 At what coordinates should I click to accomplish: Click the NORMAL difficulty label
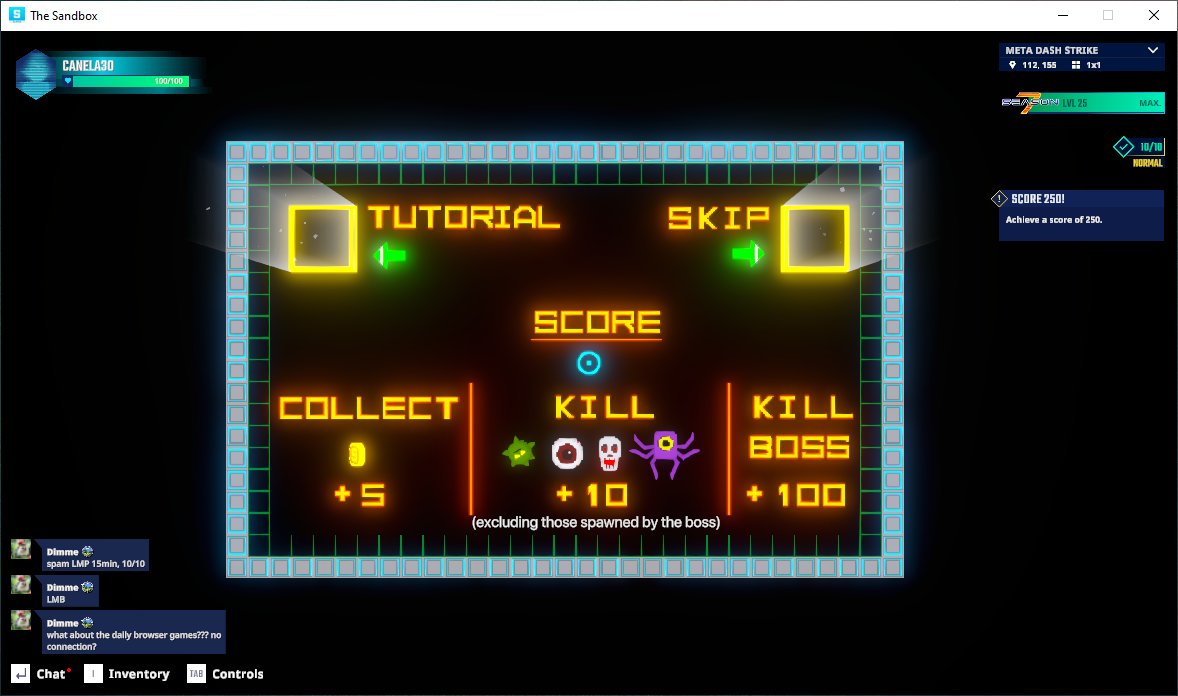(1147, 163)
